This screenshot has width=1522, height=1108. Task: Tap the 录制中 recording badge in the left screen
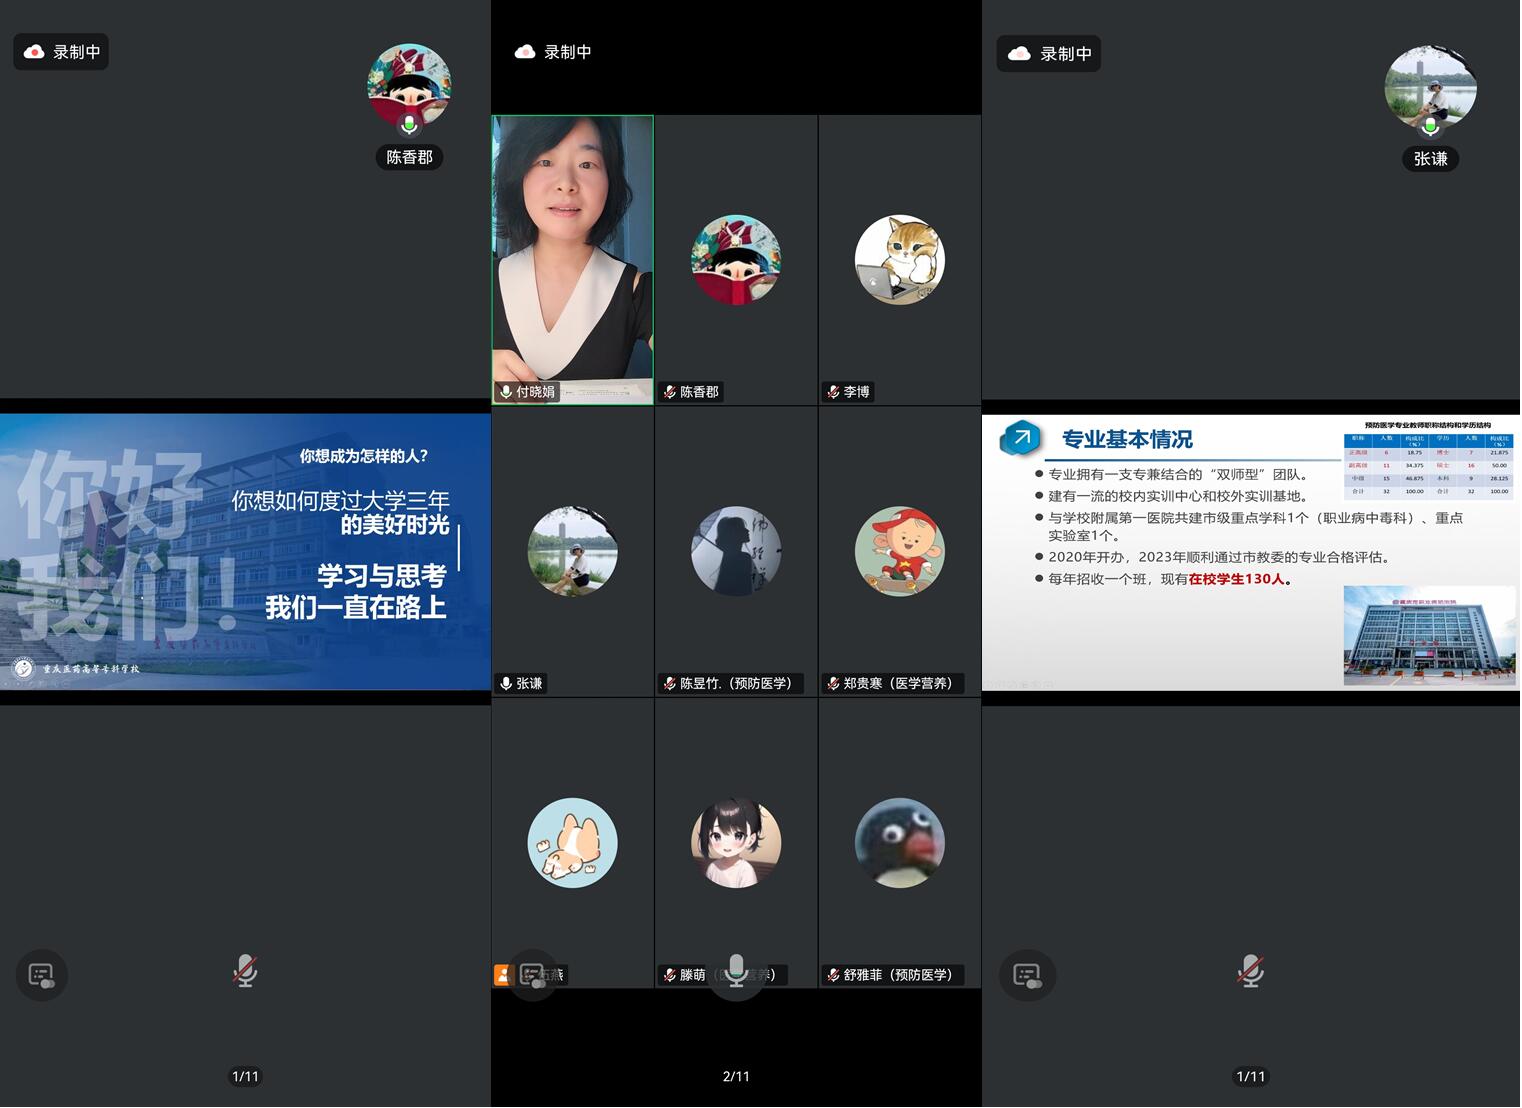coord(61,52)
